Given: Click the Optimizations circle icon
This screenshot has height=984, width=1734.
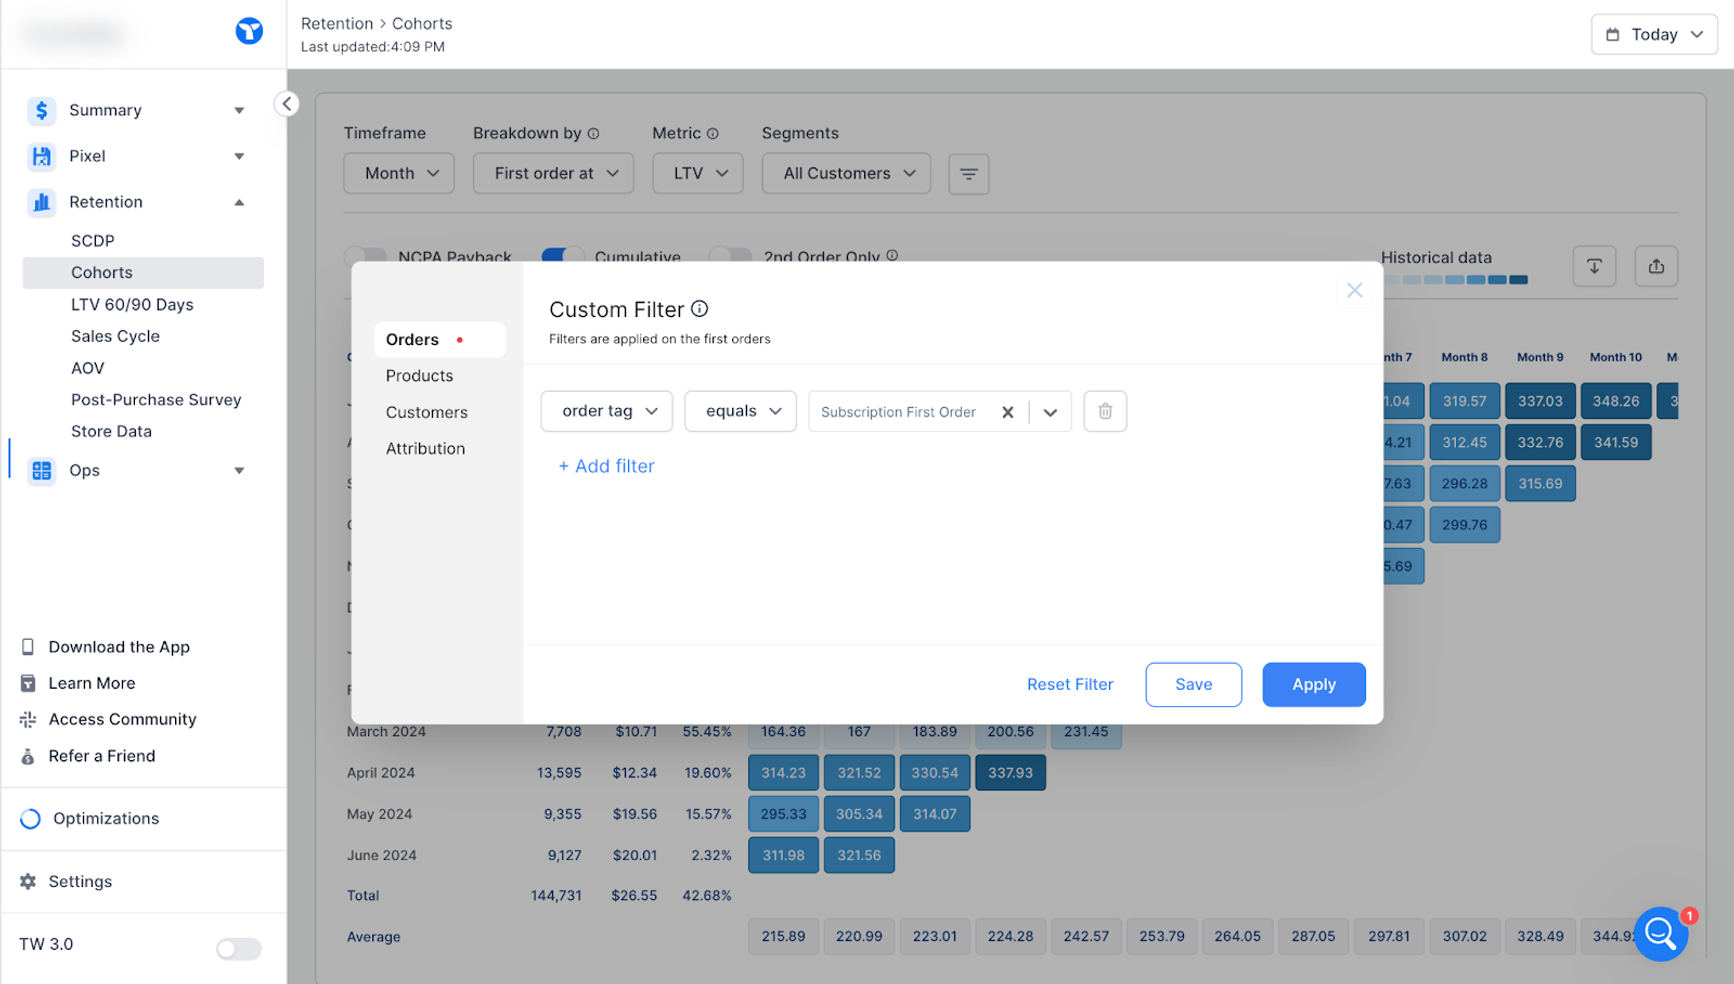Looking at the screenshot, I should click(x=31, y=818).
